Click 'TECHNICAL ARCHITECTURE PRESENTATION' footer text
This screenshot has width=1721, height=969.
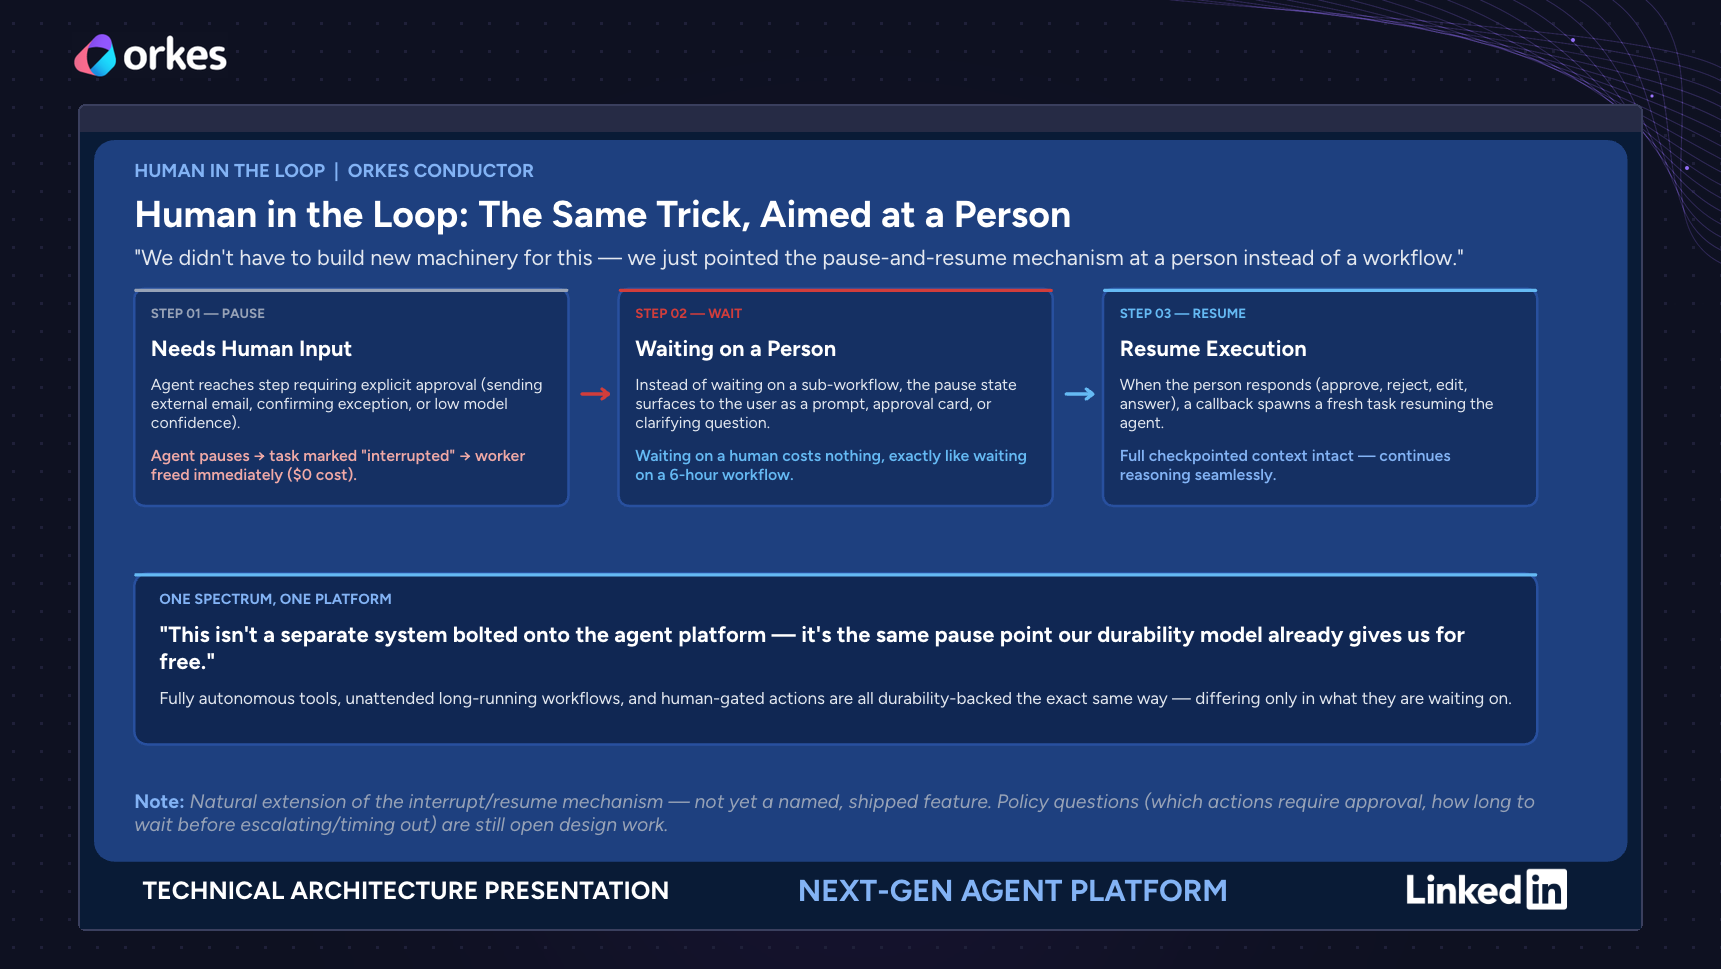click(405, 891)
